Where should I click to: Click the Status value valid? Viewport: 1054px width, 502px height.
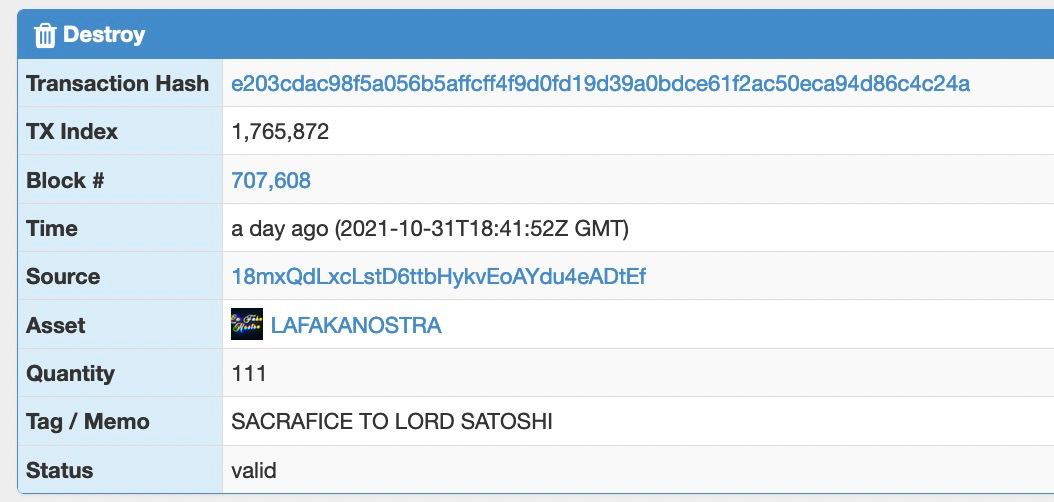[x=254, y=470]
